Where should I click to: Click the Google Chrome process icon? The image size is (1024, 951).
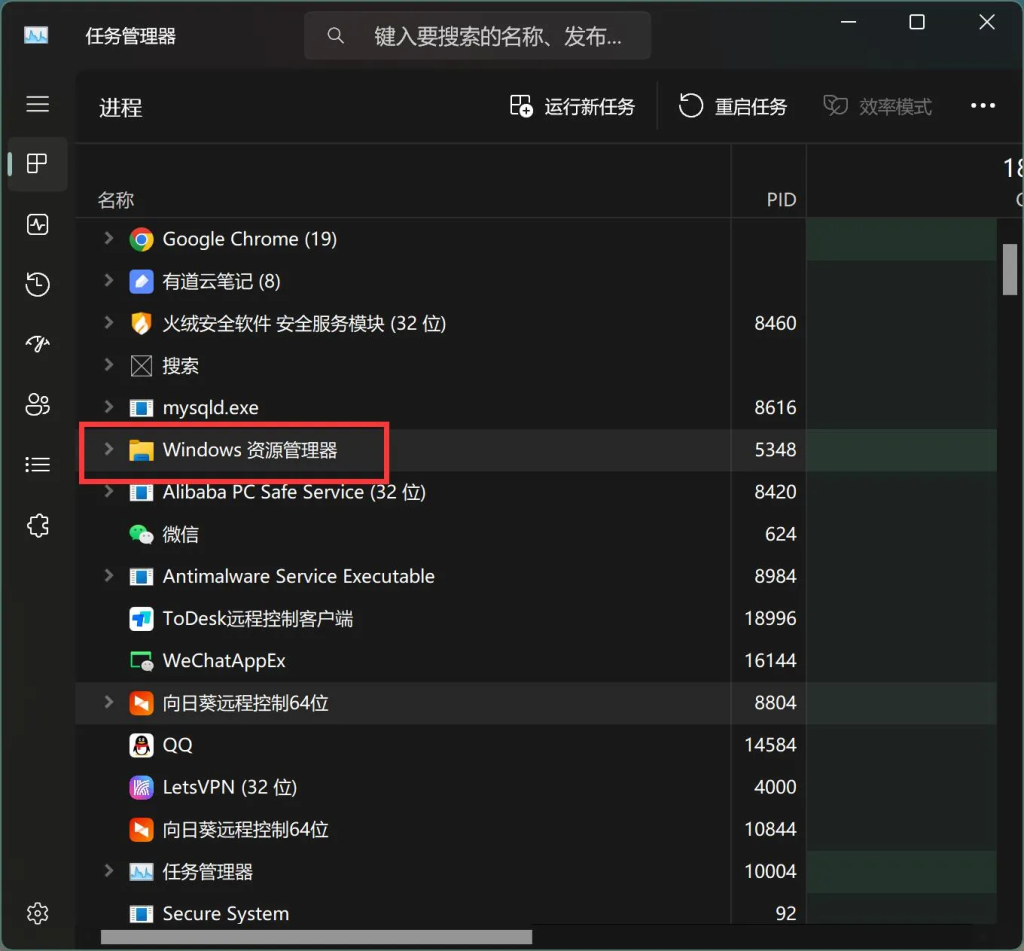pyautogui.click(x=141, y=240)
